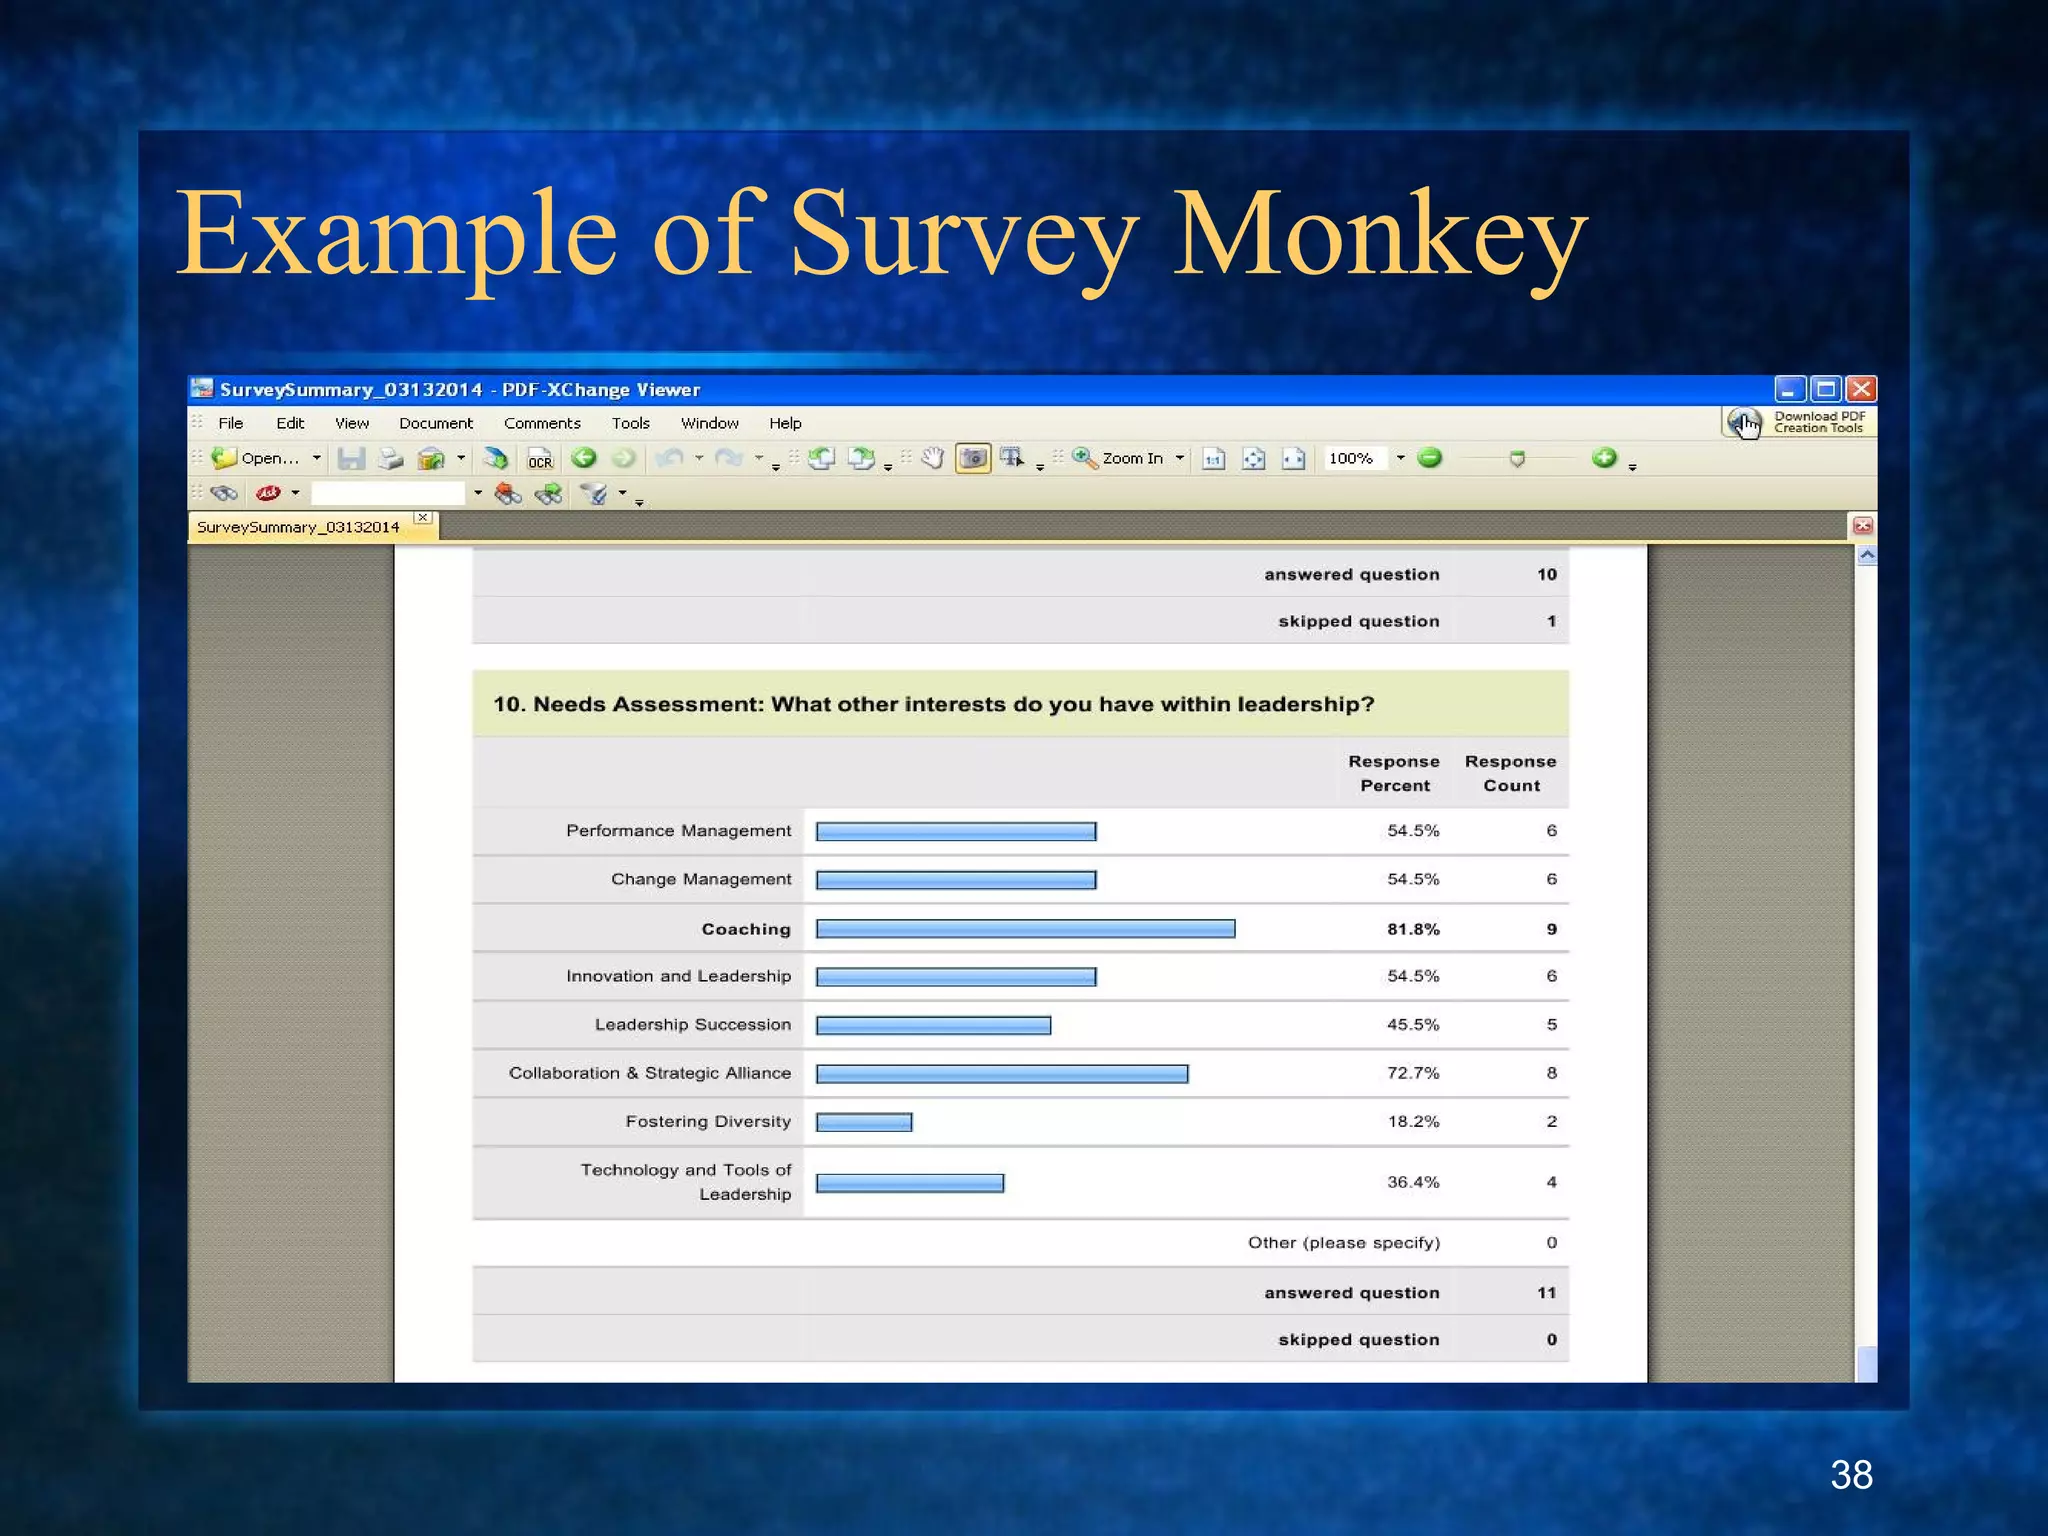This screenshot has width=2048, height=1536.
Task: Click the globe Download PDF Creation Tools icon
Action: click(x=1744, y=423)
